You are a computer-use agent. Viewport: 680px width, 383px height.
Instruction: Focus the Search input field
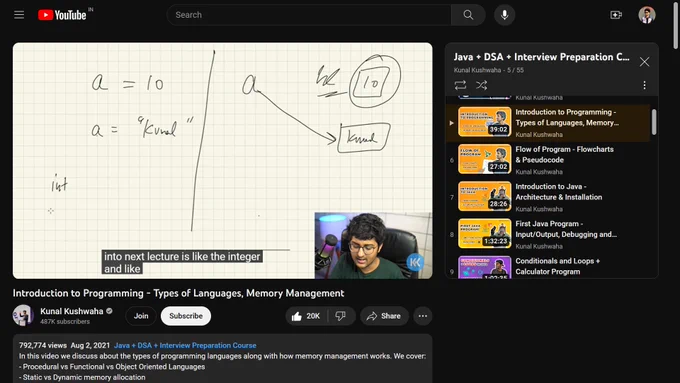point(309,15)
